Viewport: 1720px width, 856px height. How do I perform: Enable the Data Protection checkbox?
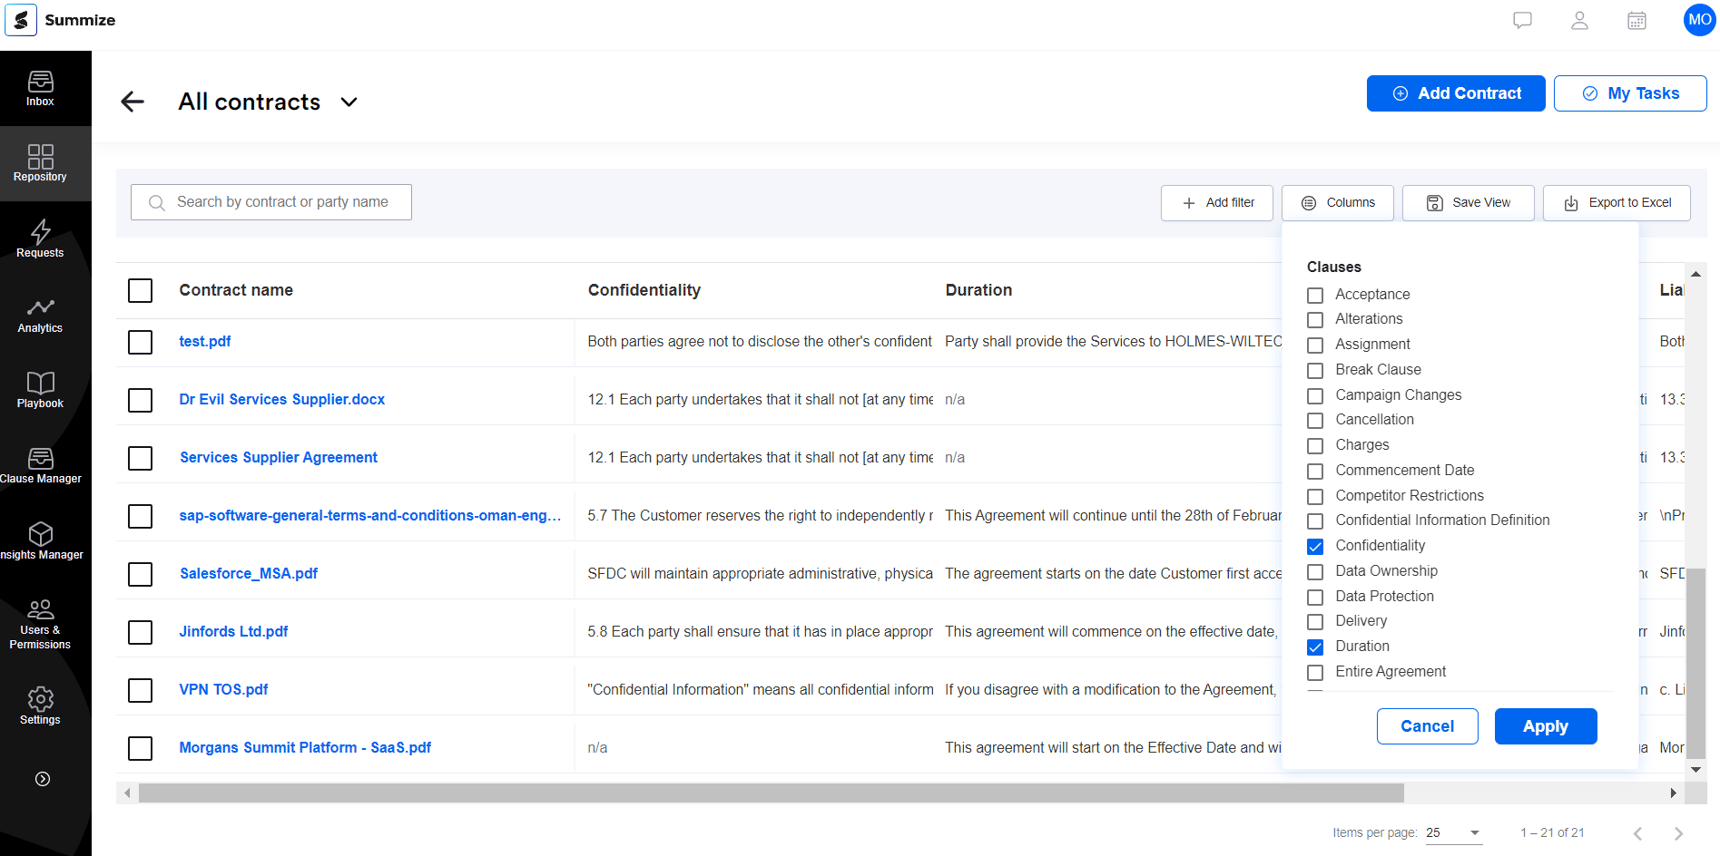[1315, 597]
